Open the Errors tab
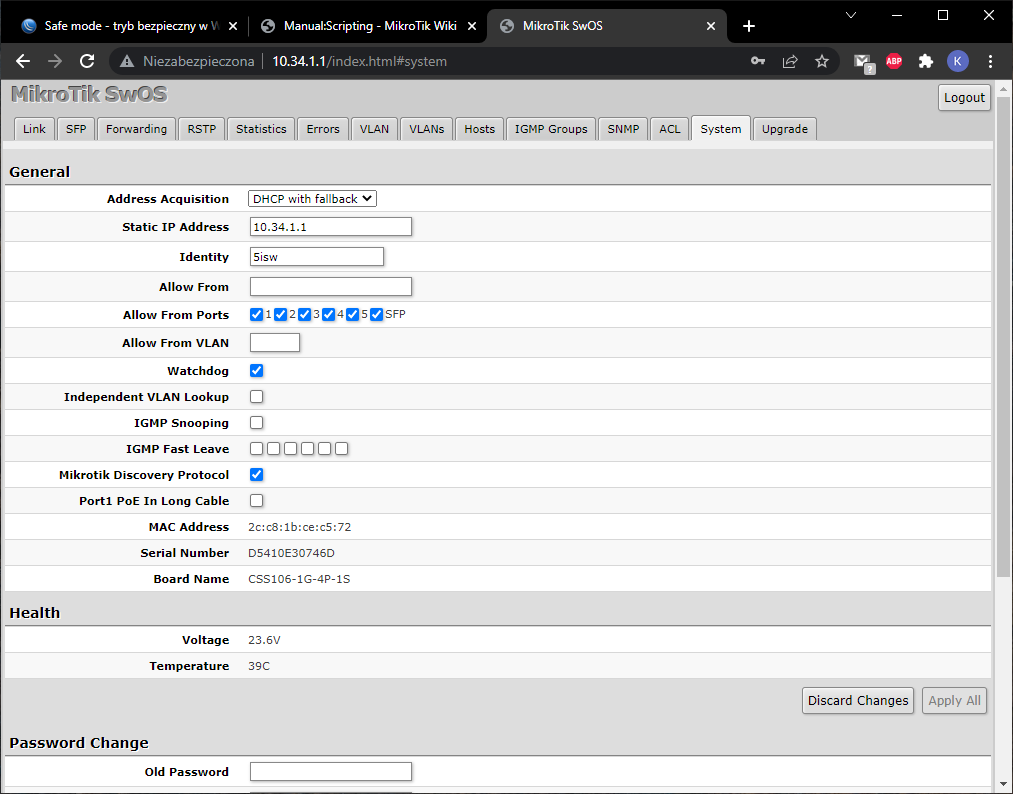The width and height of the screenshot is (1013, 794). (x=323, y=129)
